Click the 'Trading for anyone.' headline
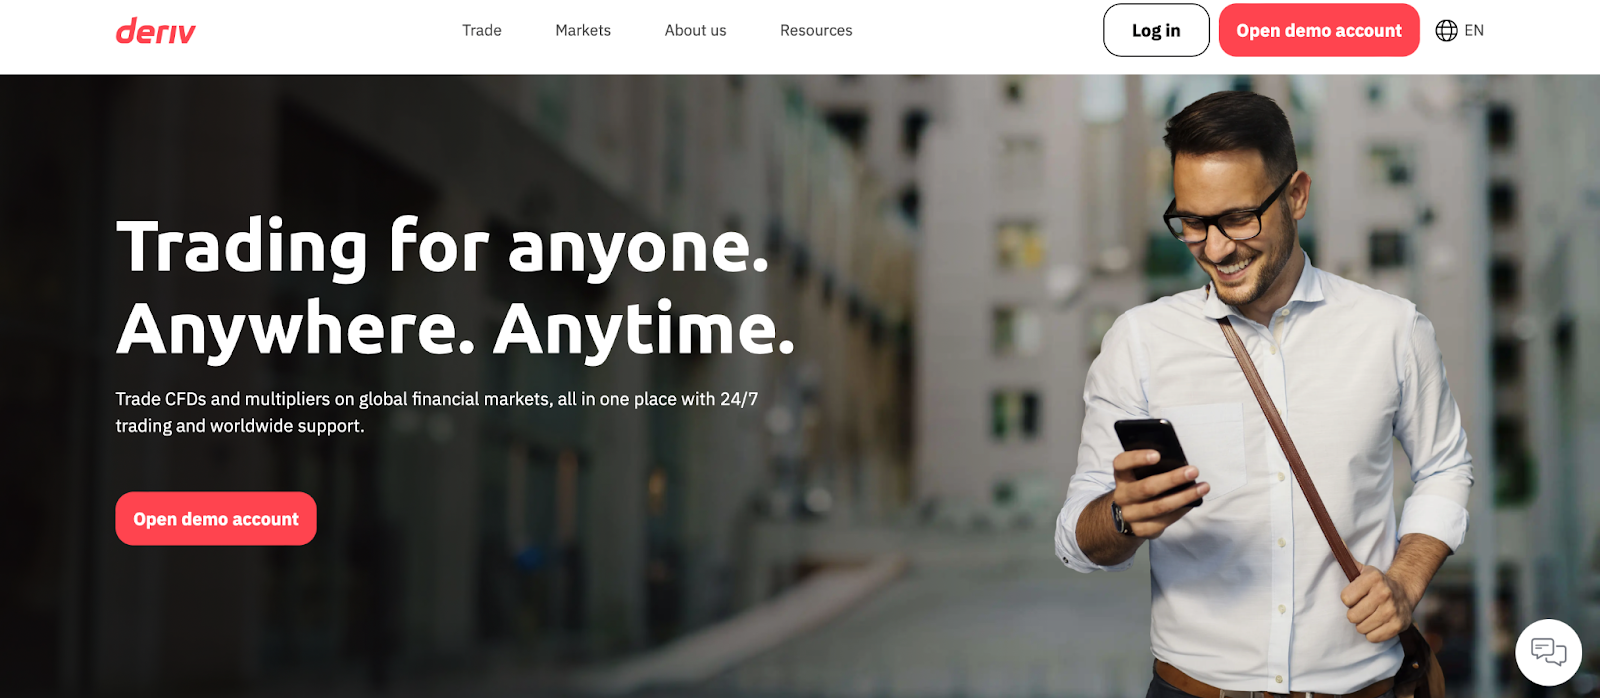Screen dimensions: 1600x698 [x=443, y=248]
